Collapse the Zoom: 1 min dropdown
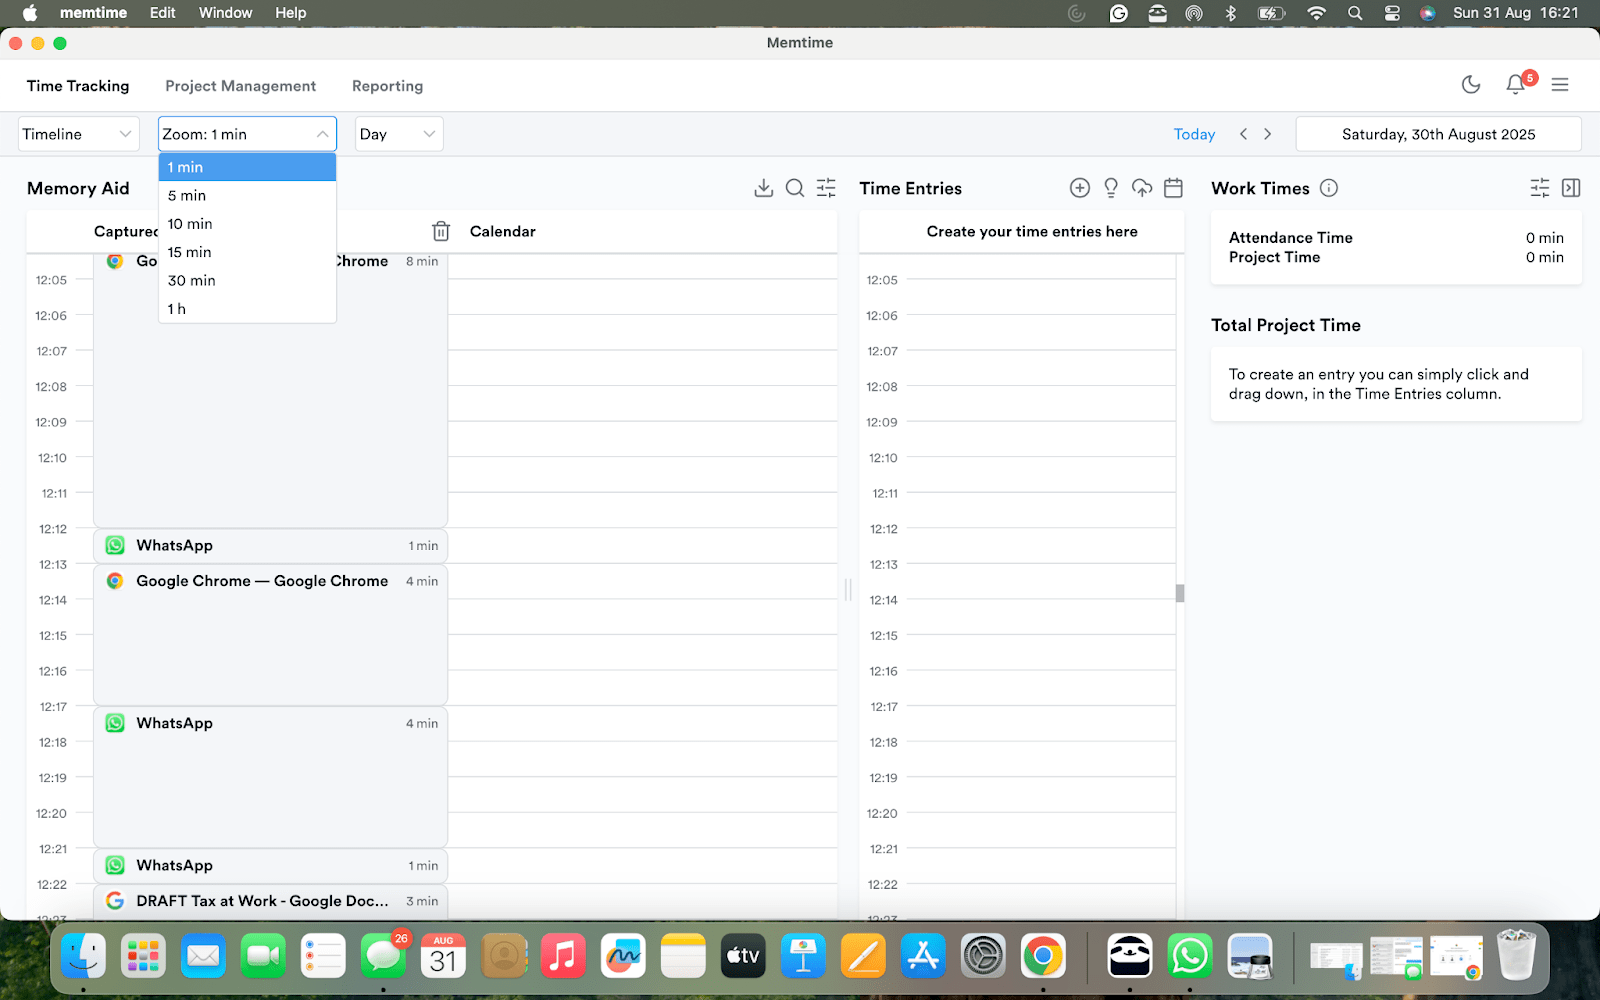 pos(247,134)
